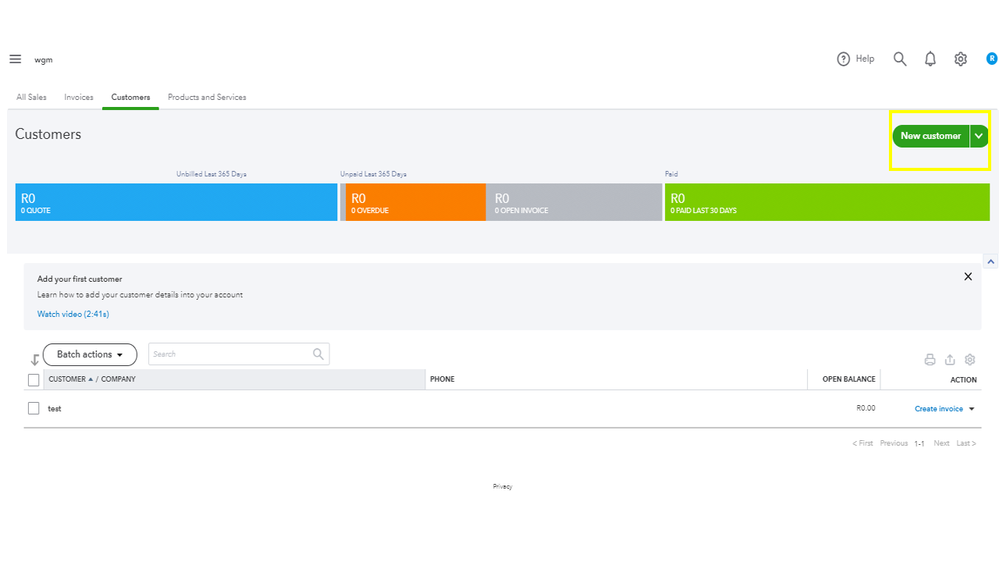
Task: Filter by the grey 0 OPEN INVOICE bar
Action: tap(574, 203)
